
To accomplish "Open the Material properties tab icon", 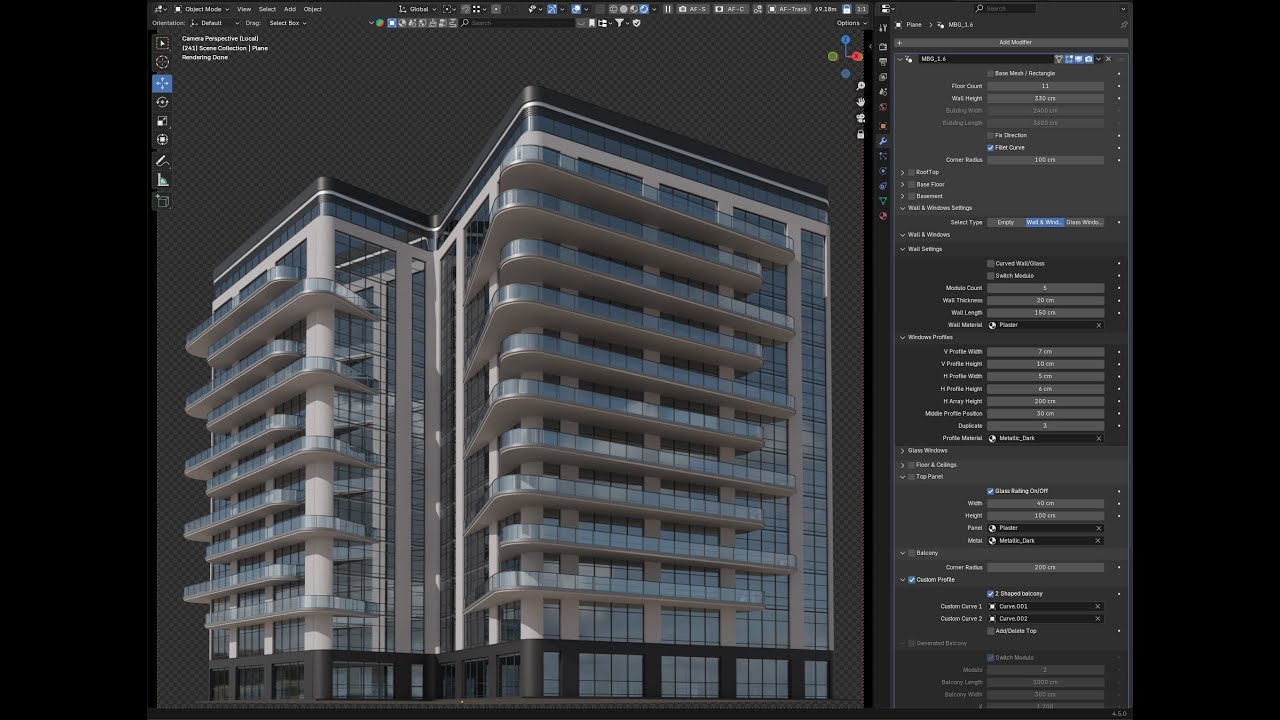I will tap(883, 216).
